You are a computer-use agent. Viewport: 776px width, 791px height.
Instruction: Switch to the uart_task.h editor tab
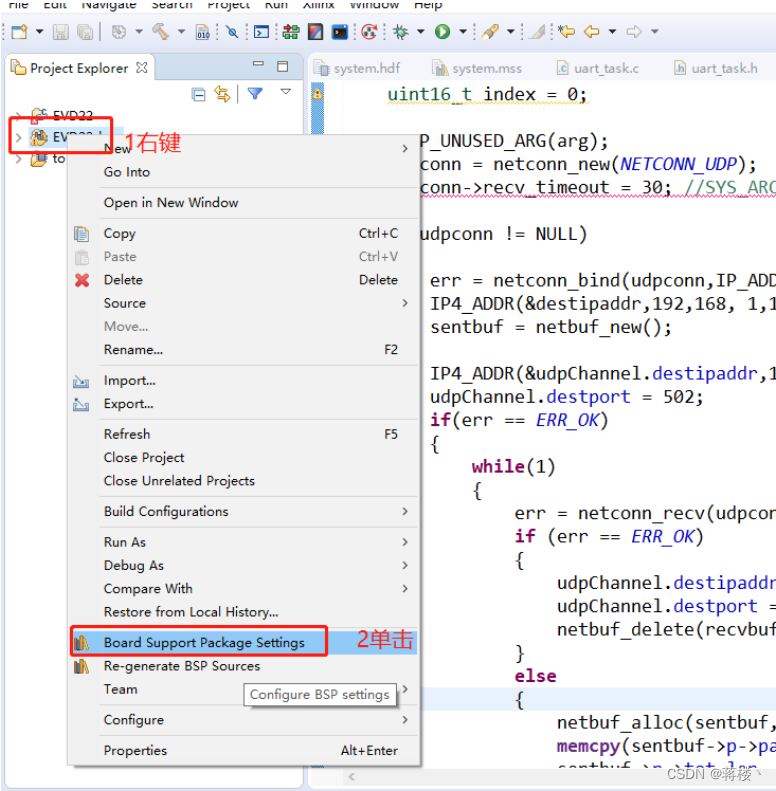pyautogui.click(x=715, y=68)
